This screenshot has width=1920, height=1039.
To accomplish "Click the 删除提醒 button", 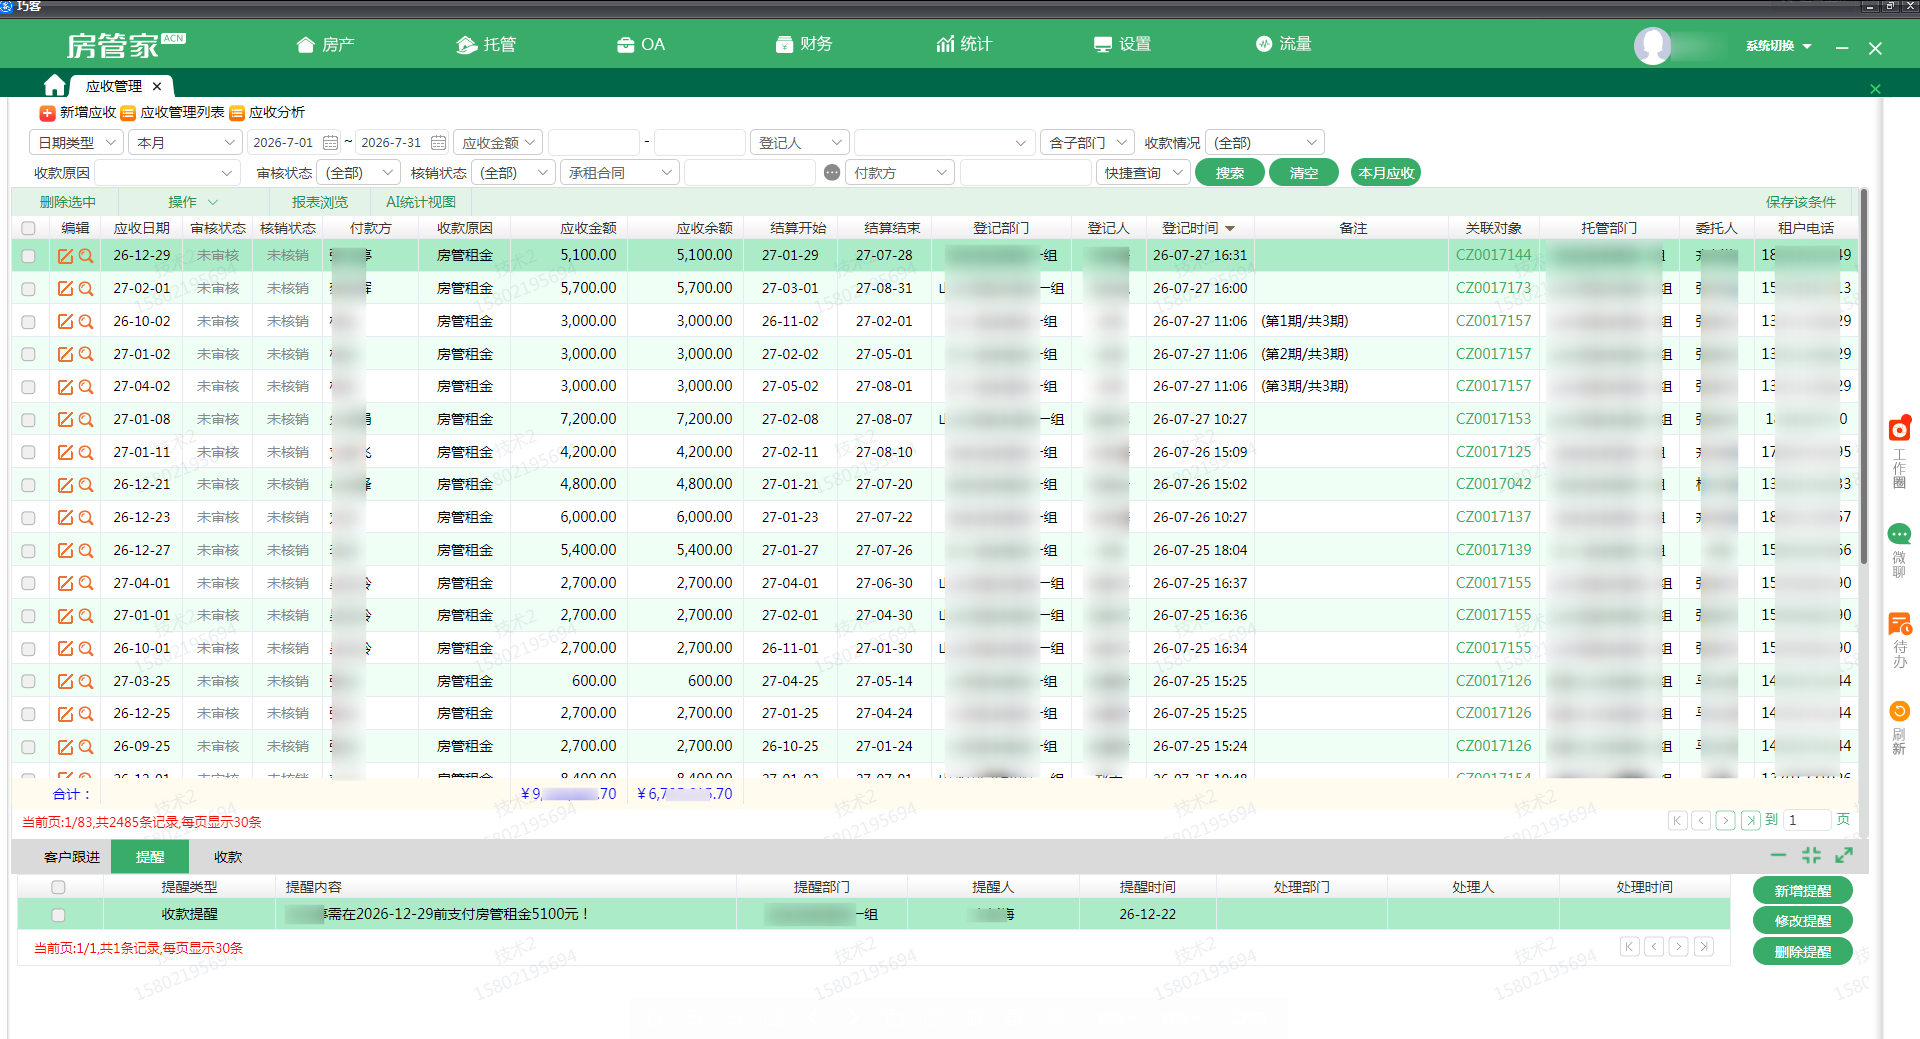I will tap(1803, 952).
